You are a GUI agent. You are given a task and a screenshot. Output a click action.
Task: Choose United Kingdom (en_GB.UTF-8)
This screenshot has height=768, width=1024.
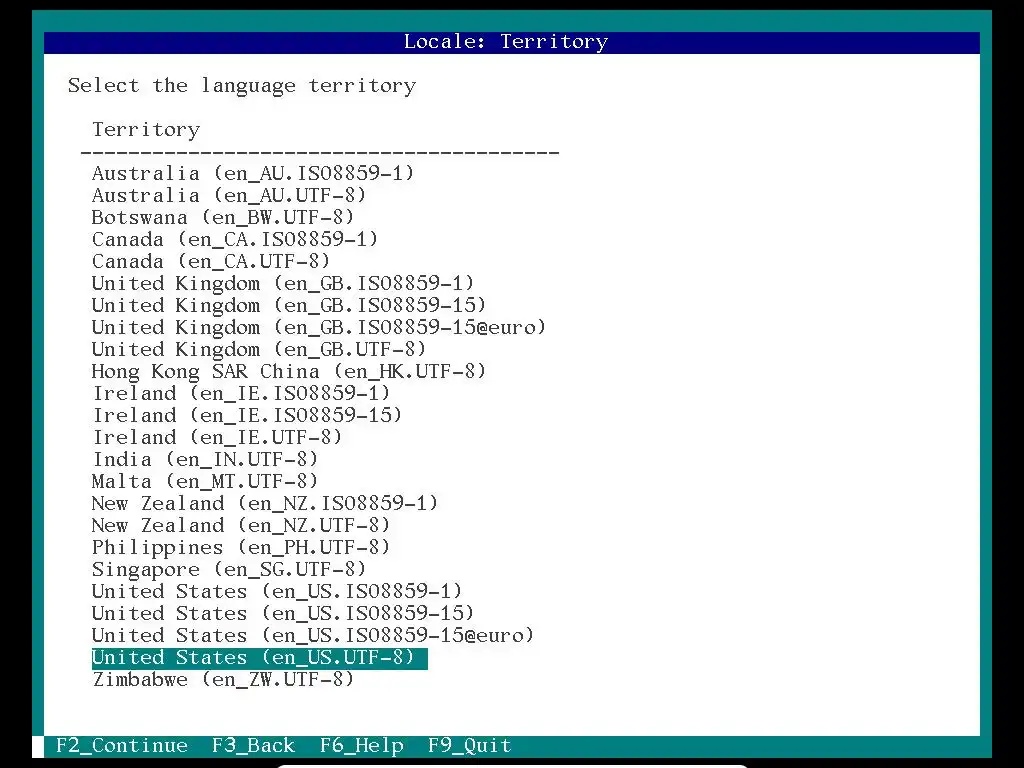coord(259,349)
